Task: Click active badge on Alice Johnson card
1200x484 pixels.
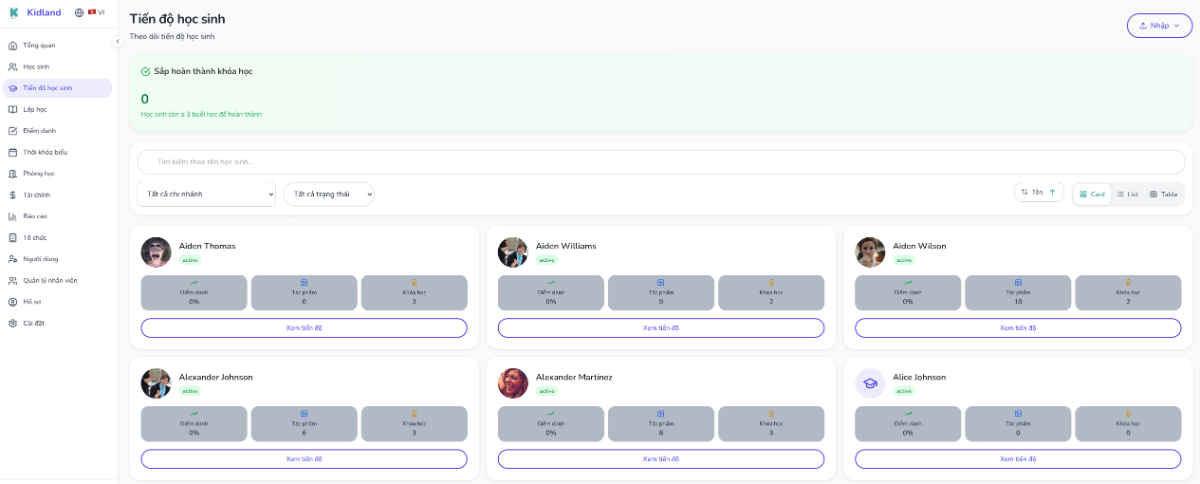Action: click(904, 391)
